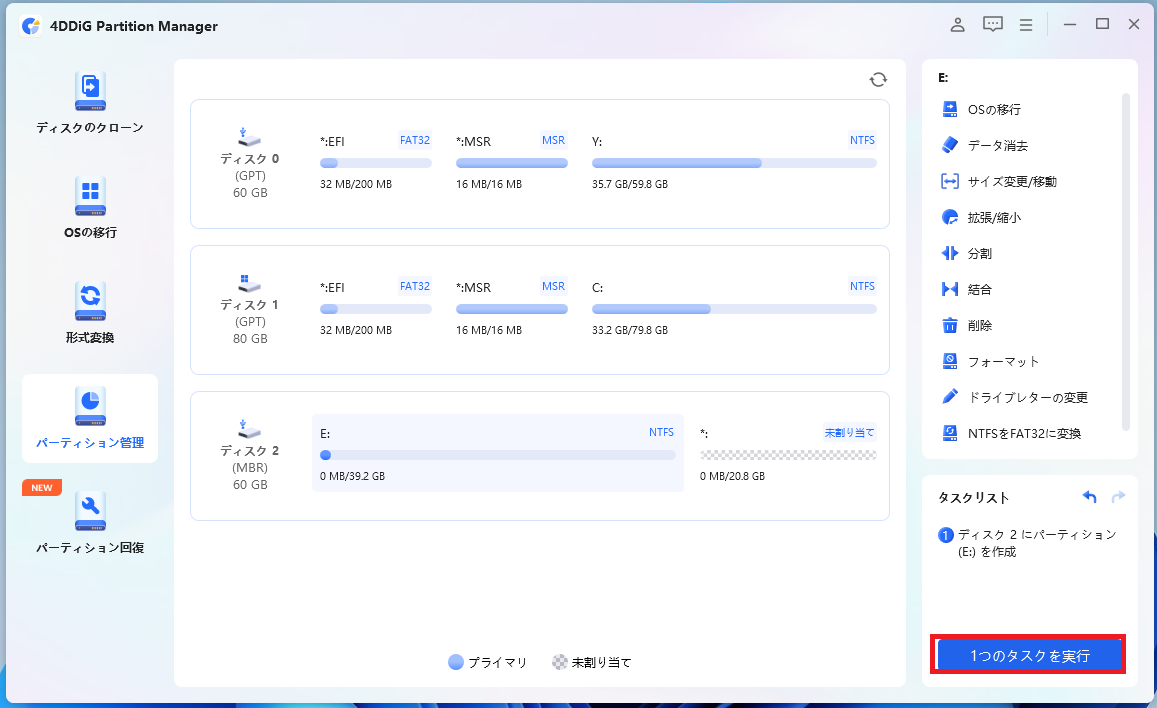The width and height of the screenshot is (1157, 708).
Task: Click the 未割り当て legend swatch at bottom
Action: coord(560,662)
